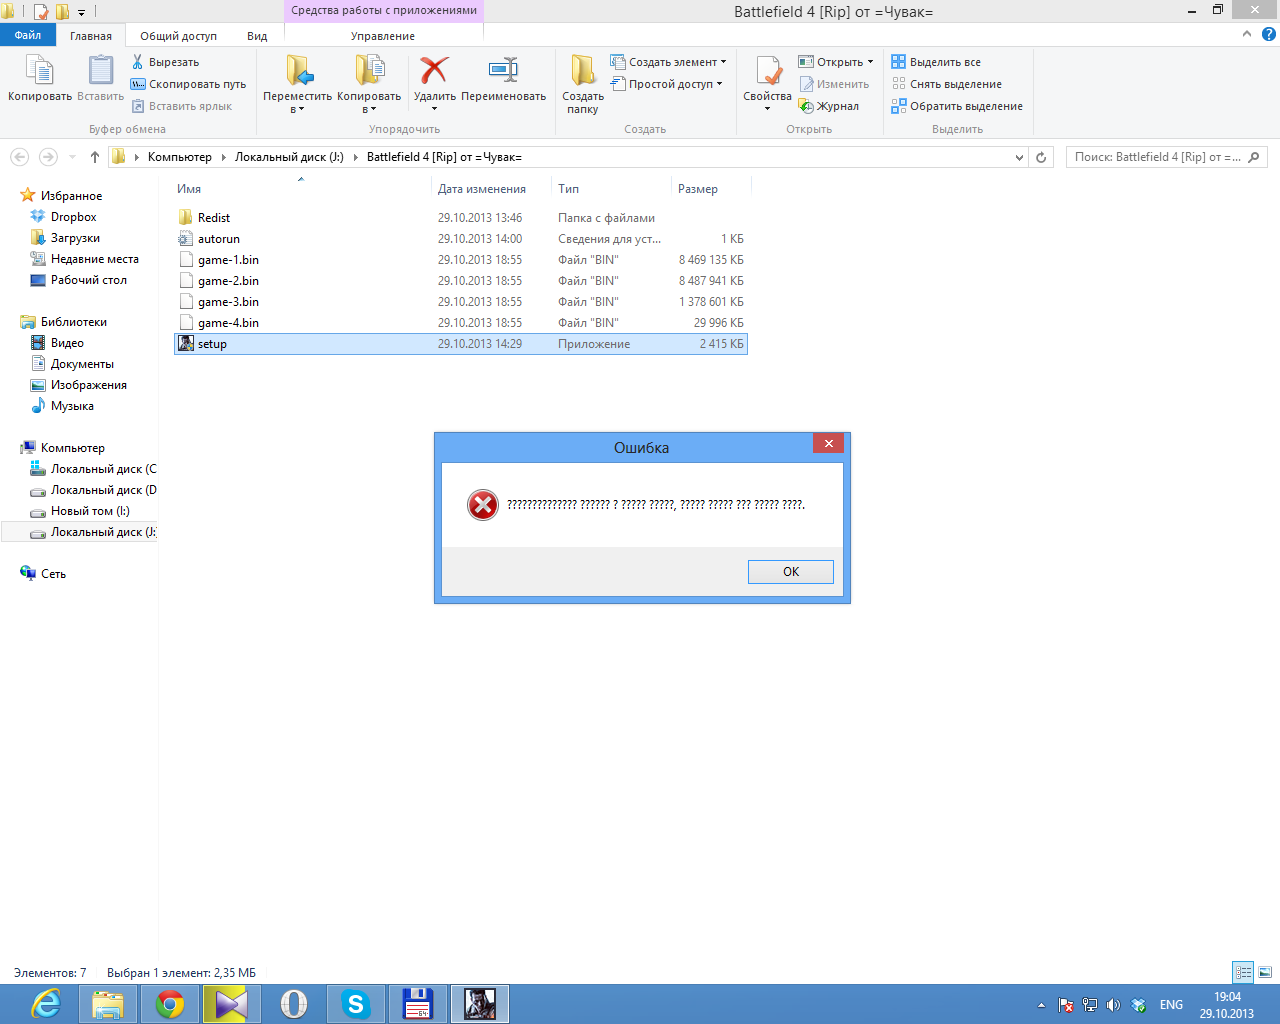Sort by Name (Имя) column header

[300, 189]
